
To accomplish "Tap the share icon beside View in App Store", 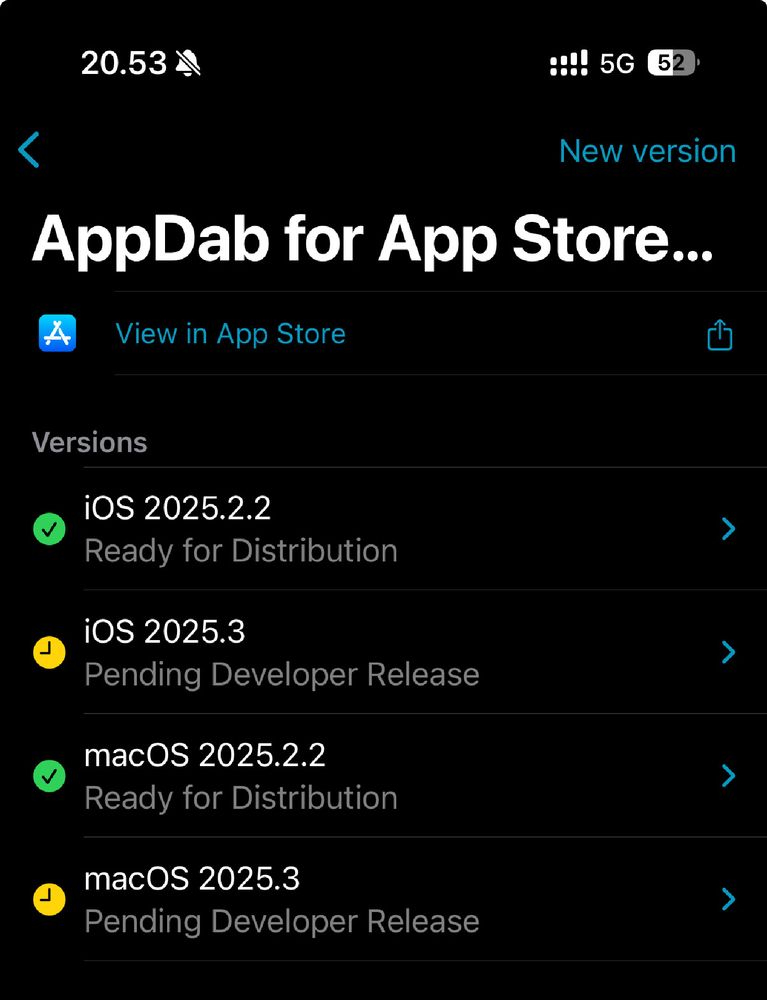I will (720, 334).
